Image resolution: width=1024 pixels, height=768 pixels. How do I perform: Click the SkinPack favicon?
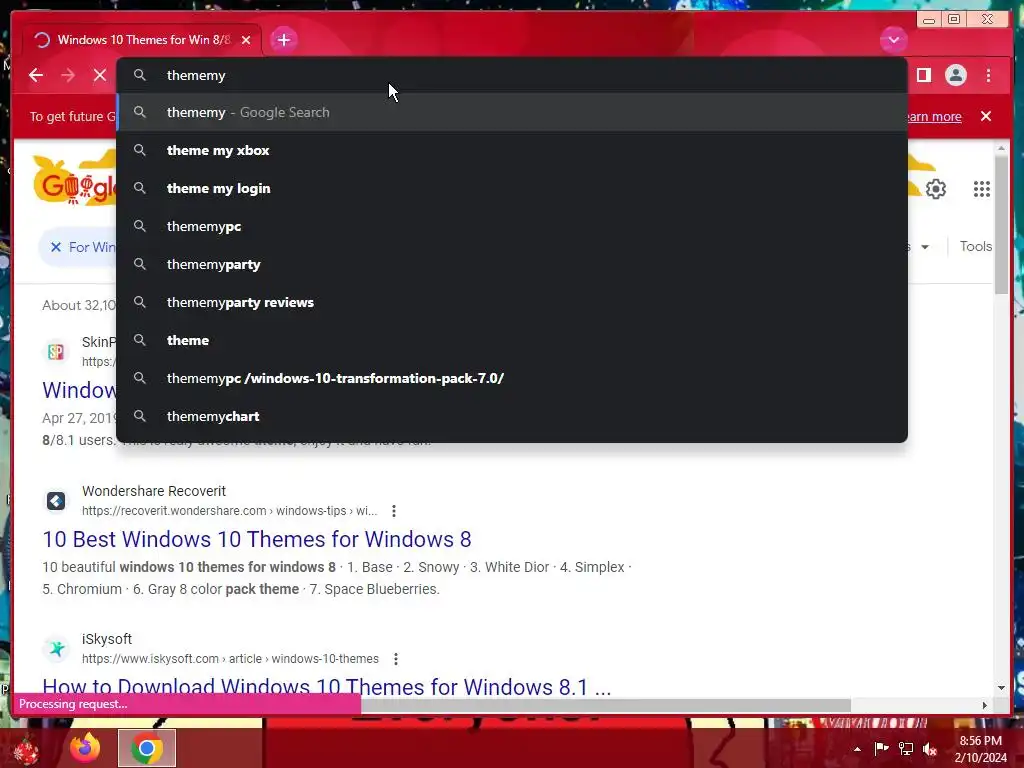[x=56, y=352]
